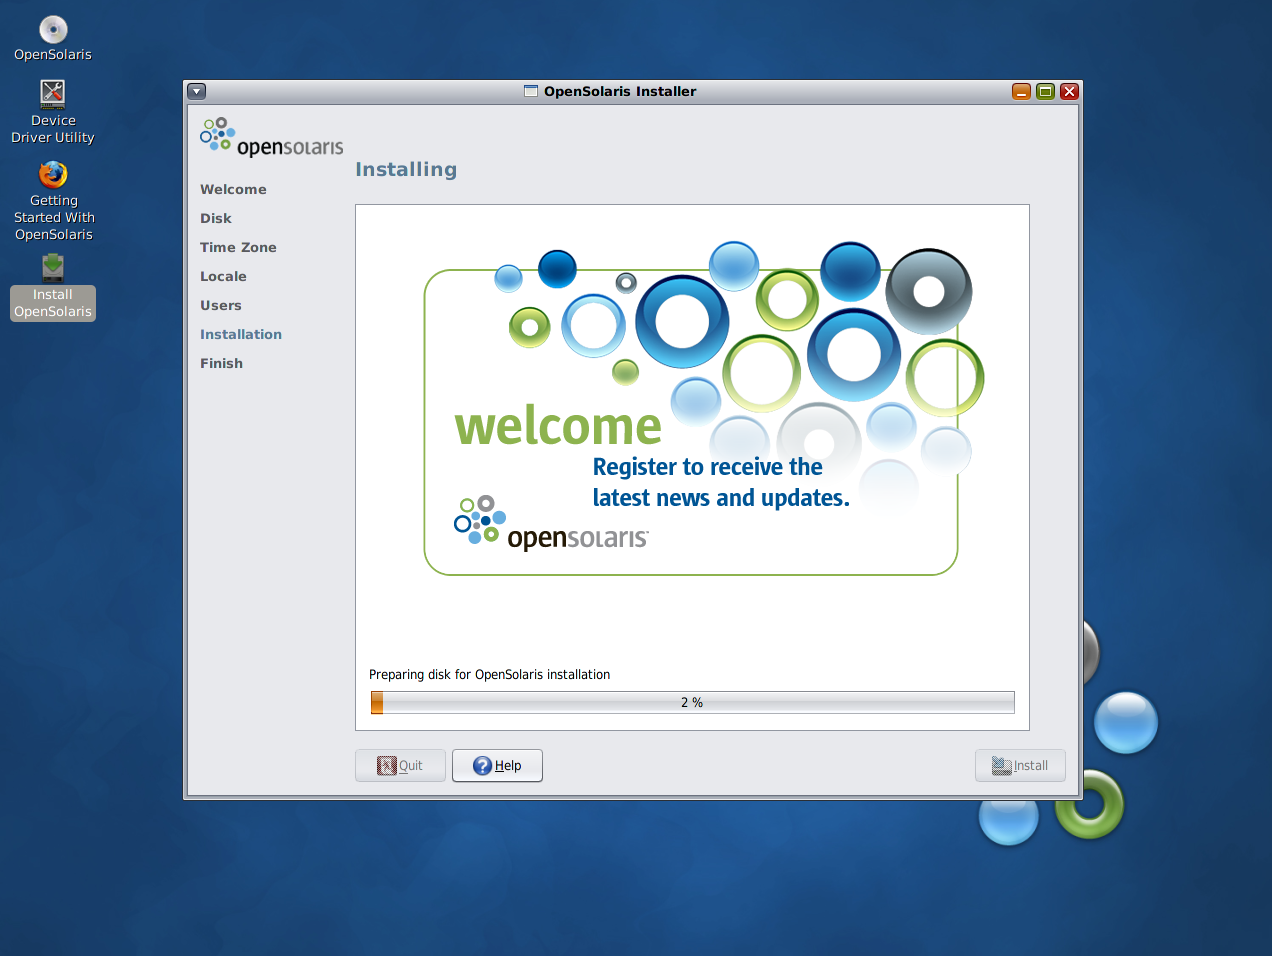Click the OpenSolaris logo in sidebar
Image resolution: width=1272 pixels, height=956 pixels.
pos(271,138)
